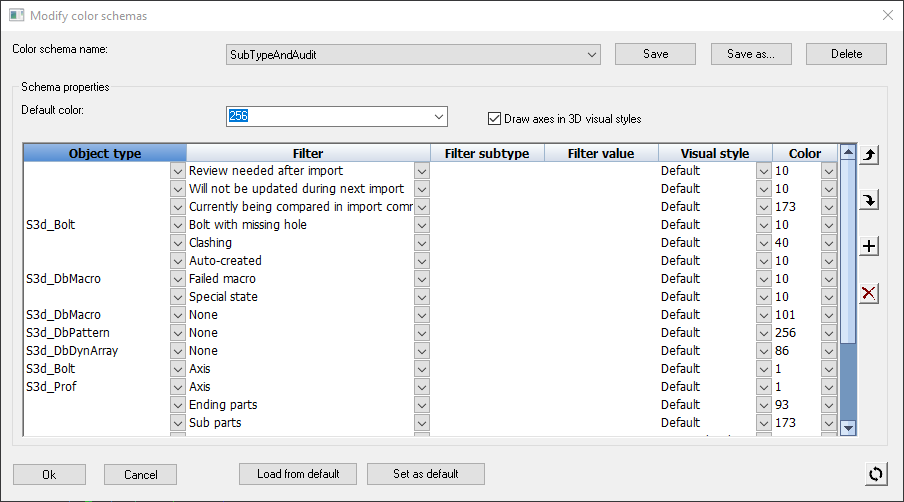
Task: Open color dropdown for the 101 value
Action: [x=829, y=315]
